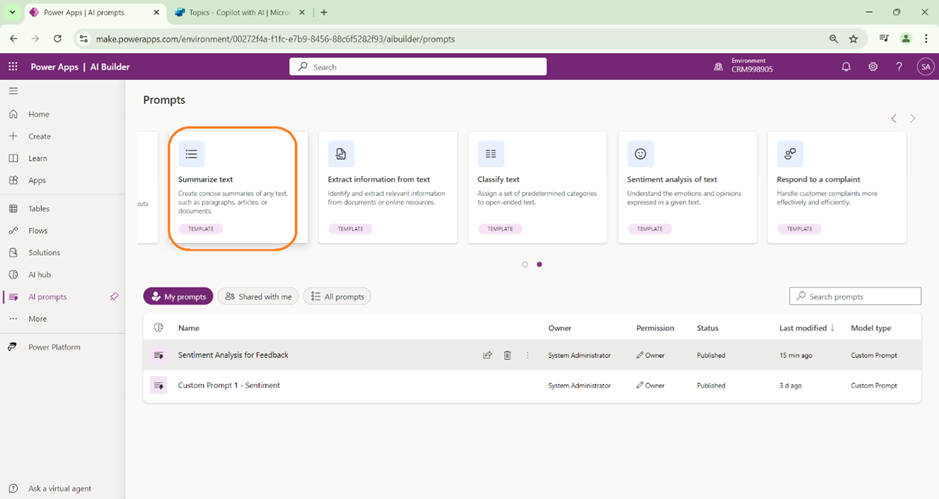This screenshot has width=939, height=499.
Task: Select the second carousel page dot
Action: click(539, 265)
